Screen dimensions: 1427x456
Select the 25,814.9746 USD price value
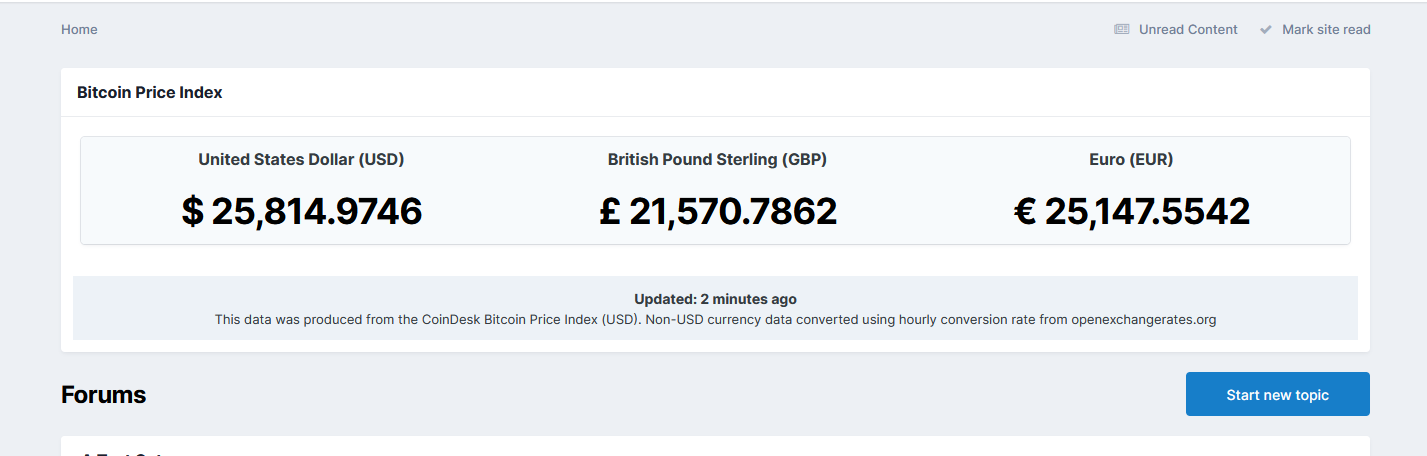tap(317, 211)
